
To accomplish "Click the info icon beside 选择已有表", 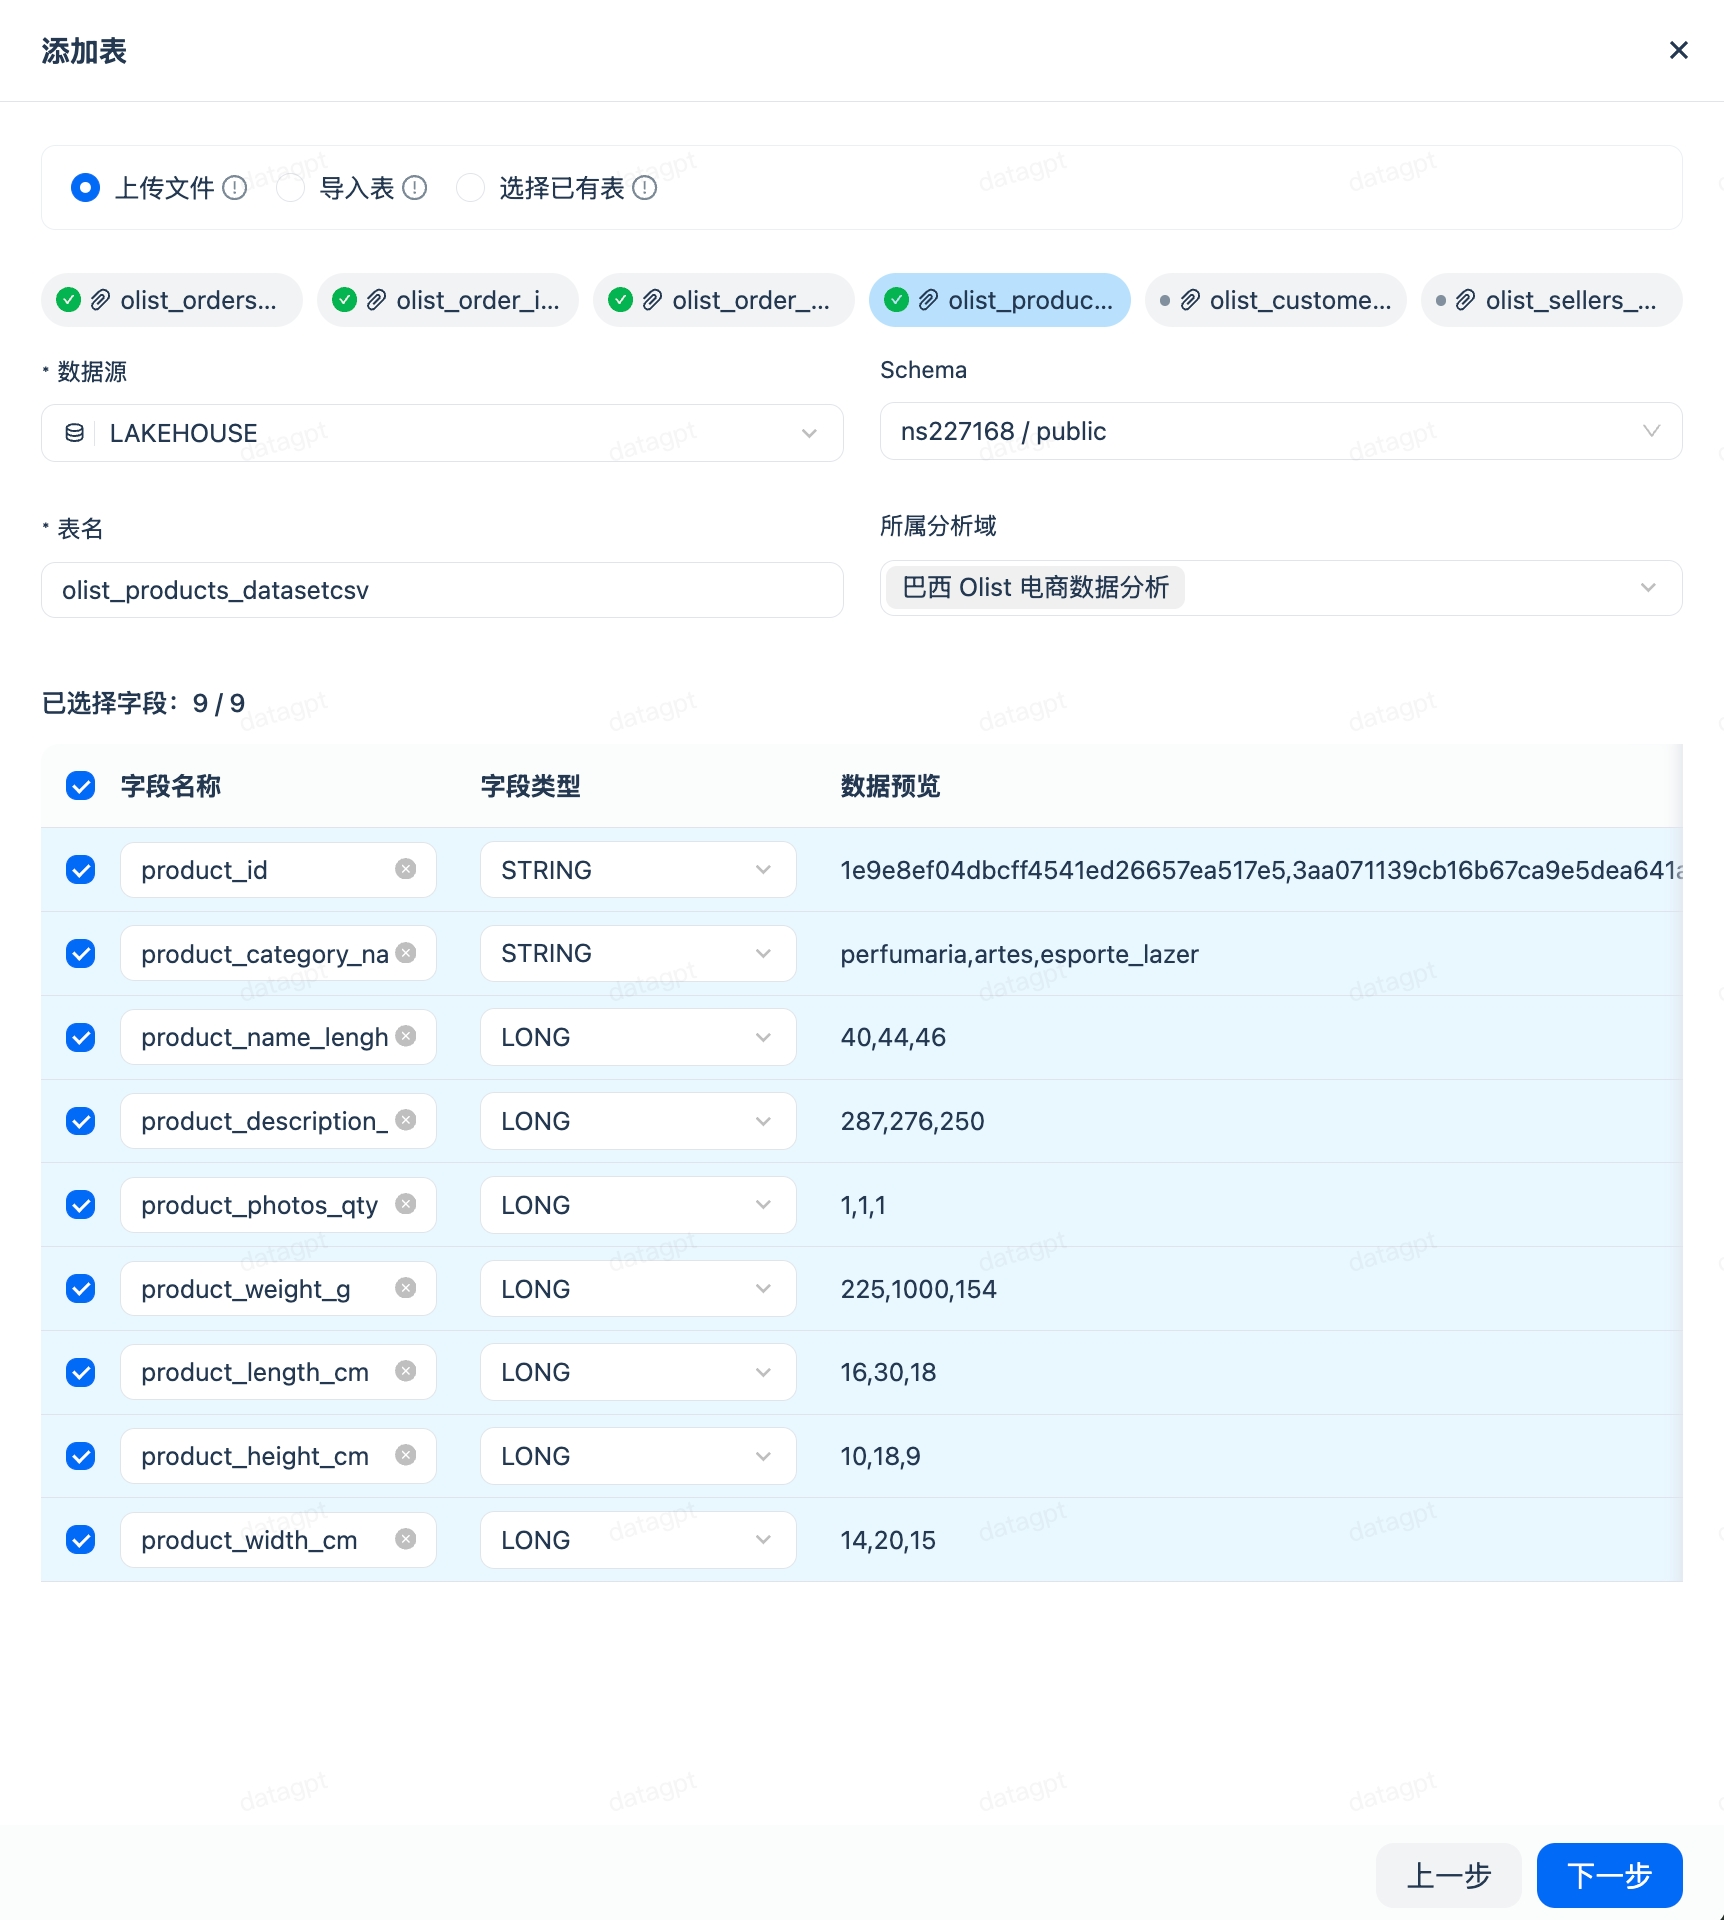I will (x=645, y=188).
